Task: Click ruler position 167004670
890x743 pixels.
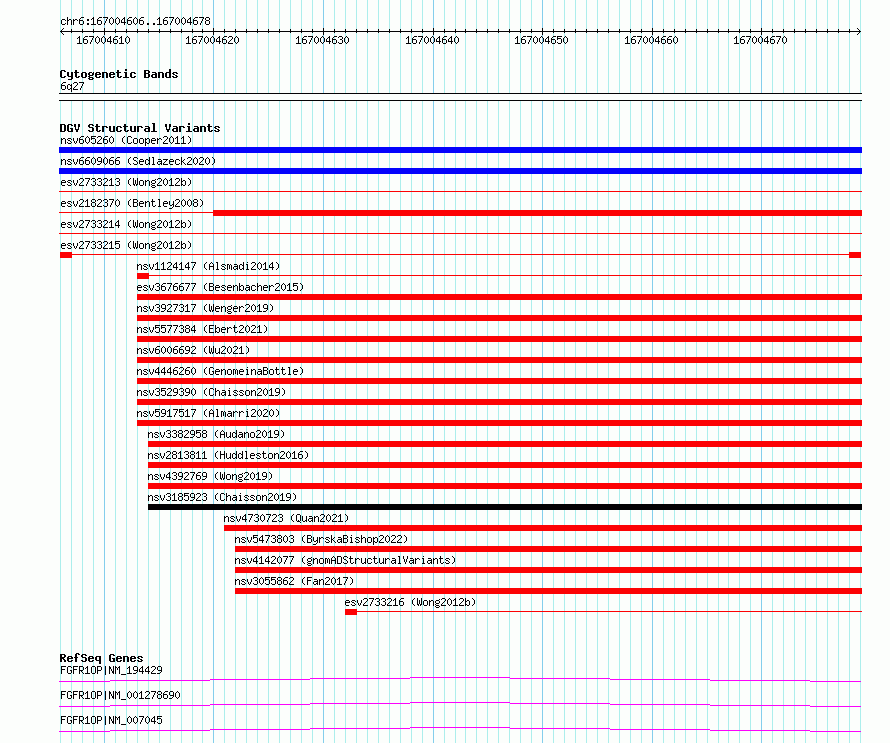Action: (760, 40)
